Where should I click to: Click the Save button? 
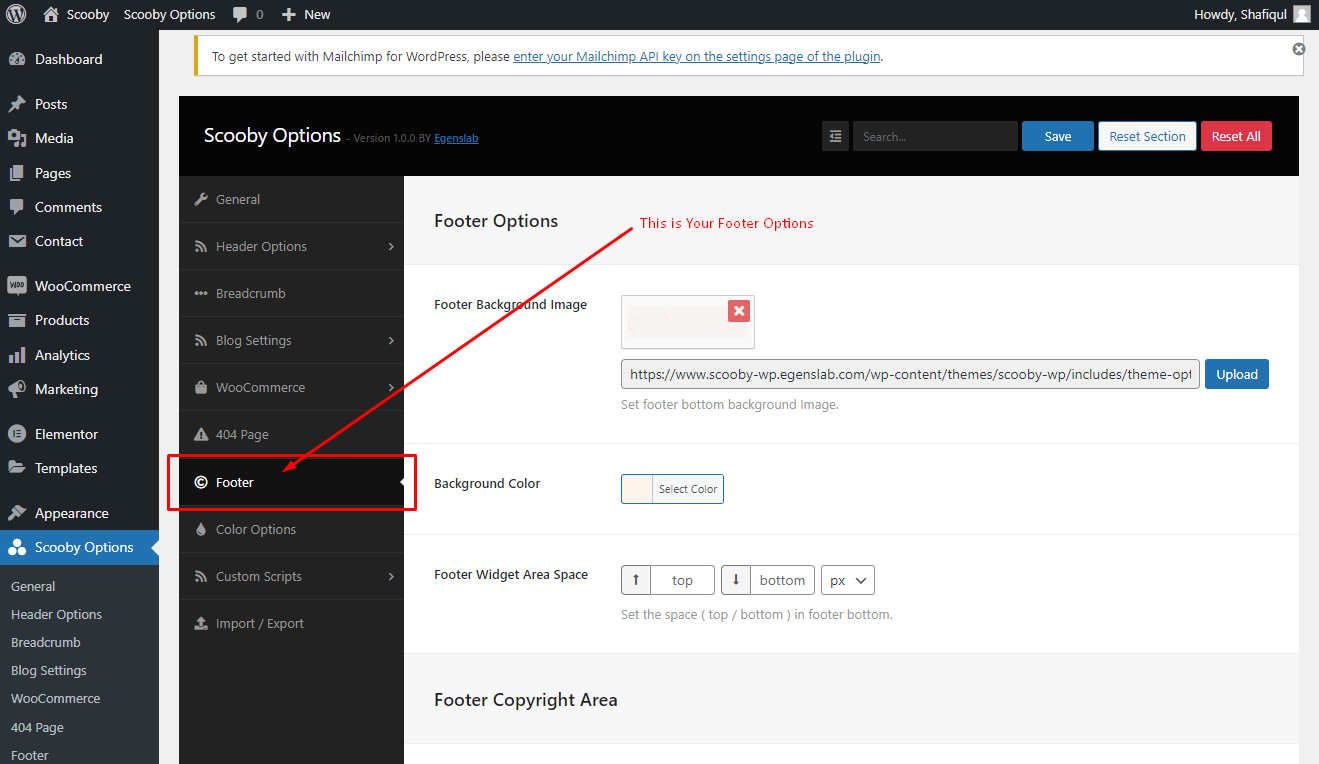tap(1057, 136)
